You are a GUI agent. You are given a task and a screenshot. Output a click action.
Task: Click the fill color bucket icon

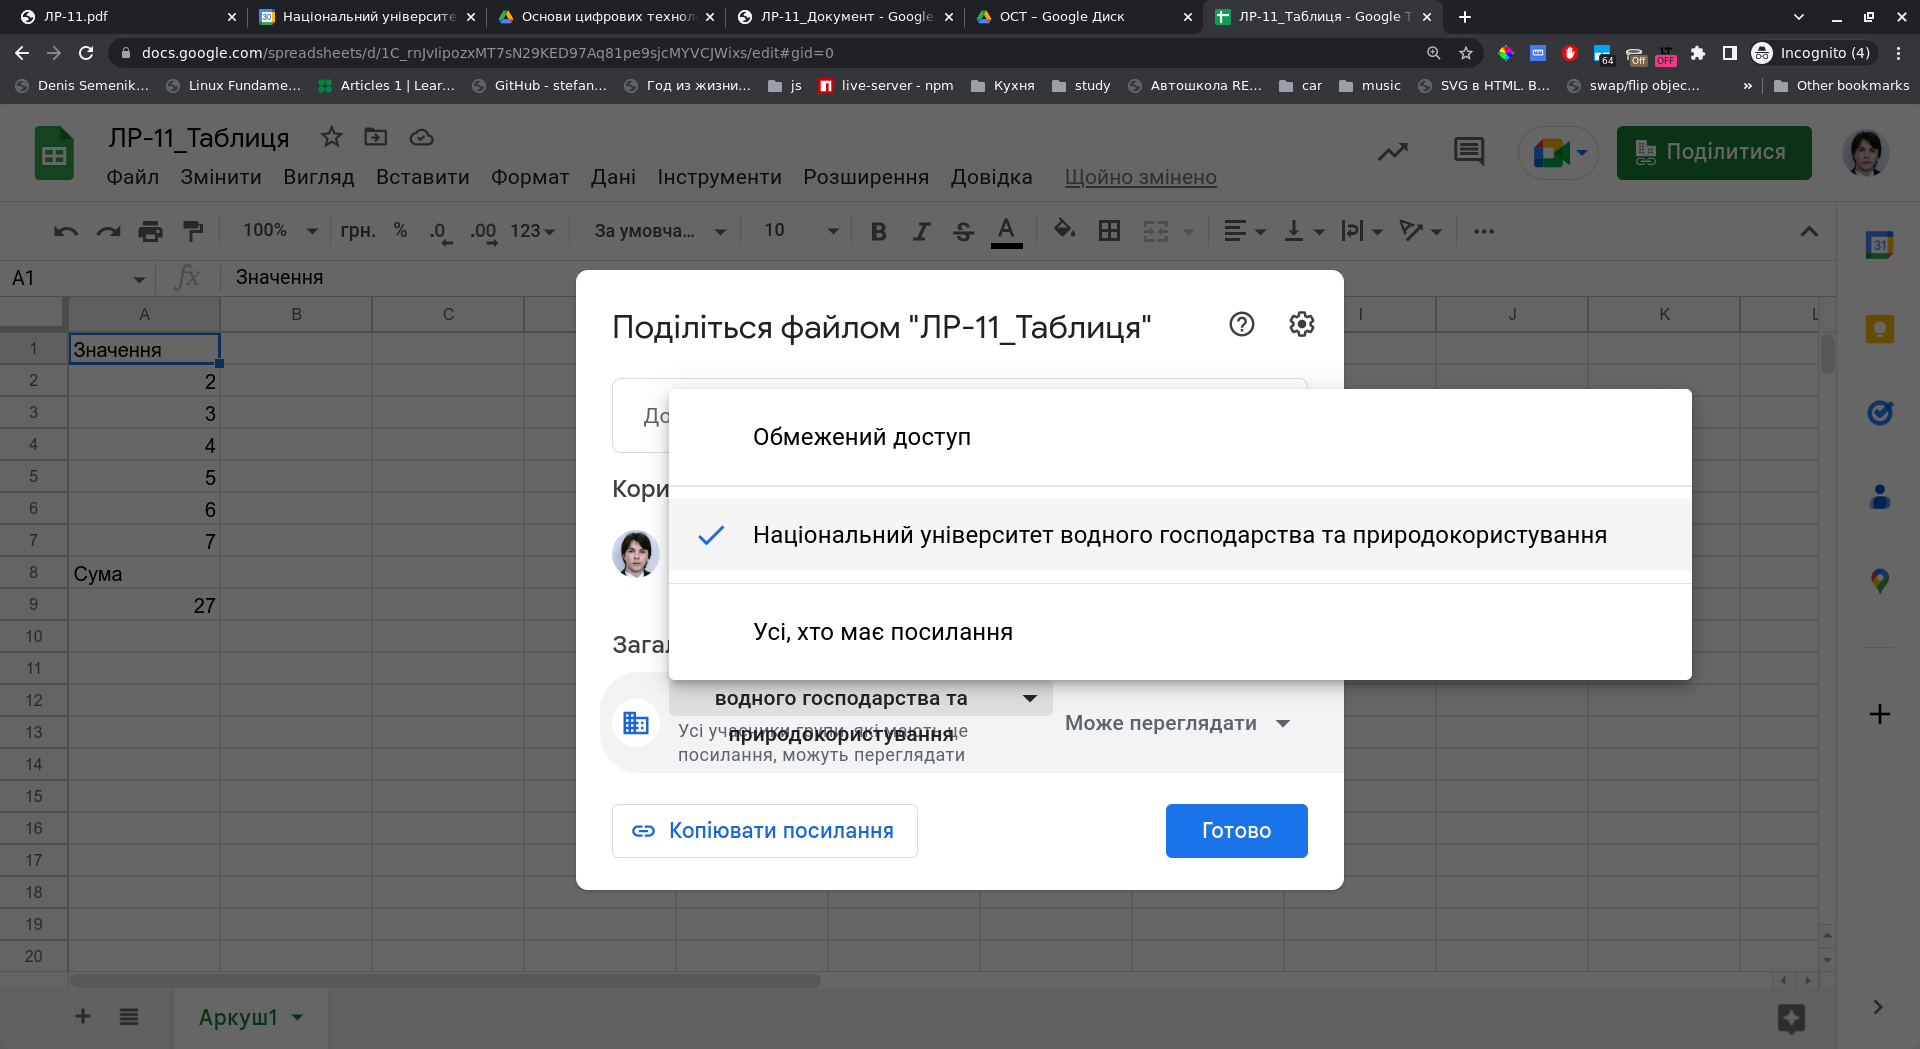click(1064, 230)
